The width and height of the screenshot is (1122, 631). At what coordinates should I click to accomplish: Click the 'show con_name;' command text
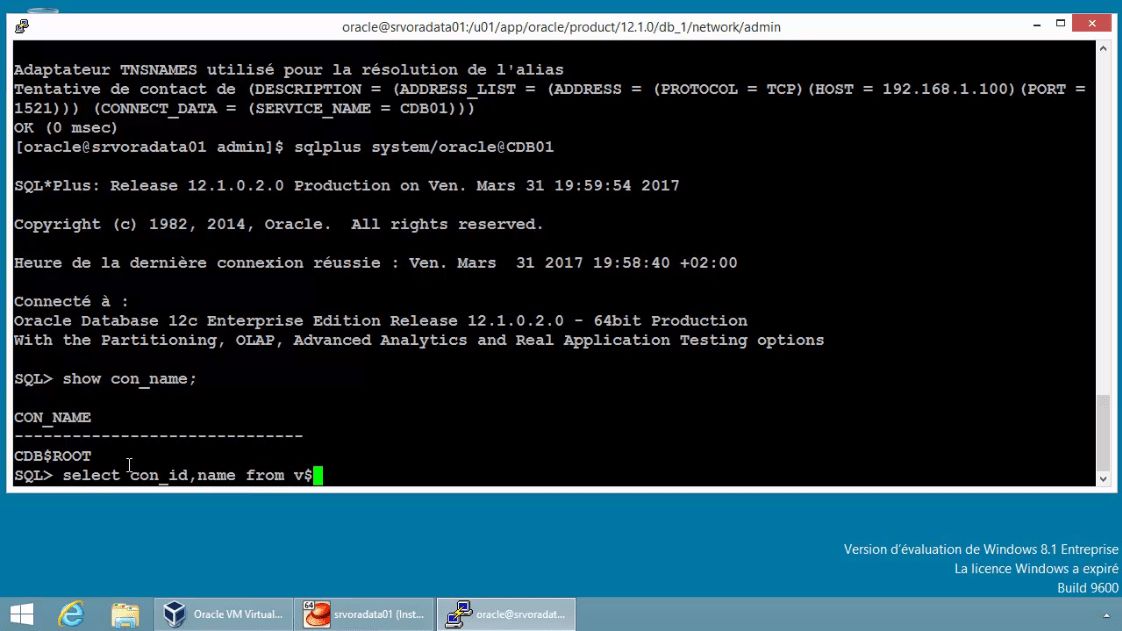tap(140, 378)
